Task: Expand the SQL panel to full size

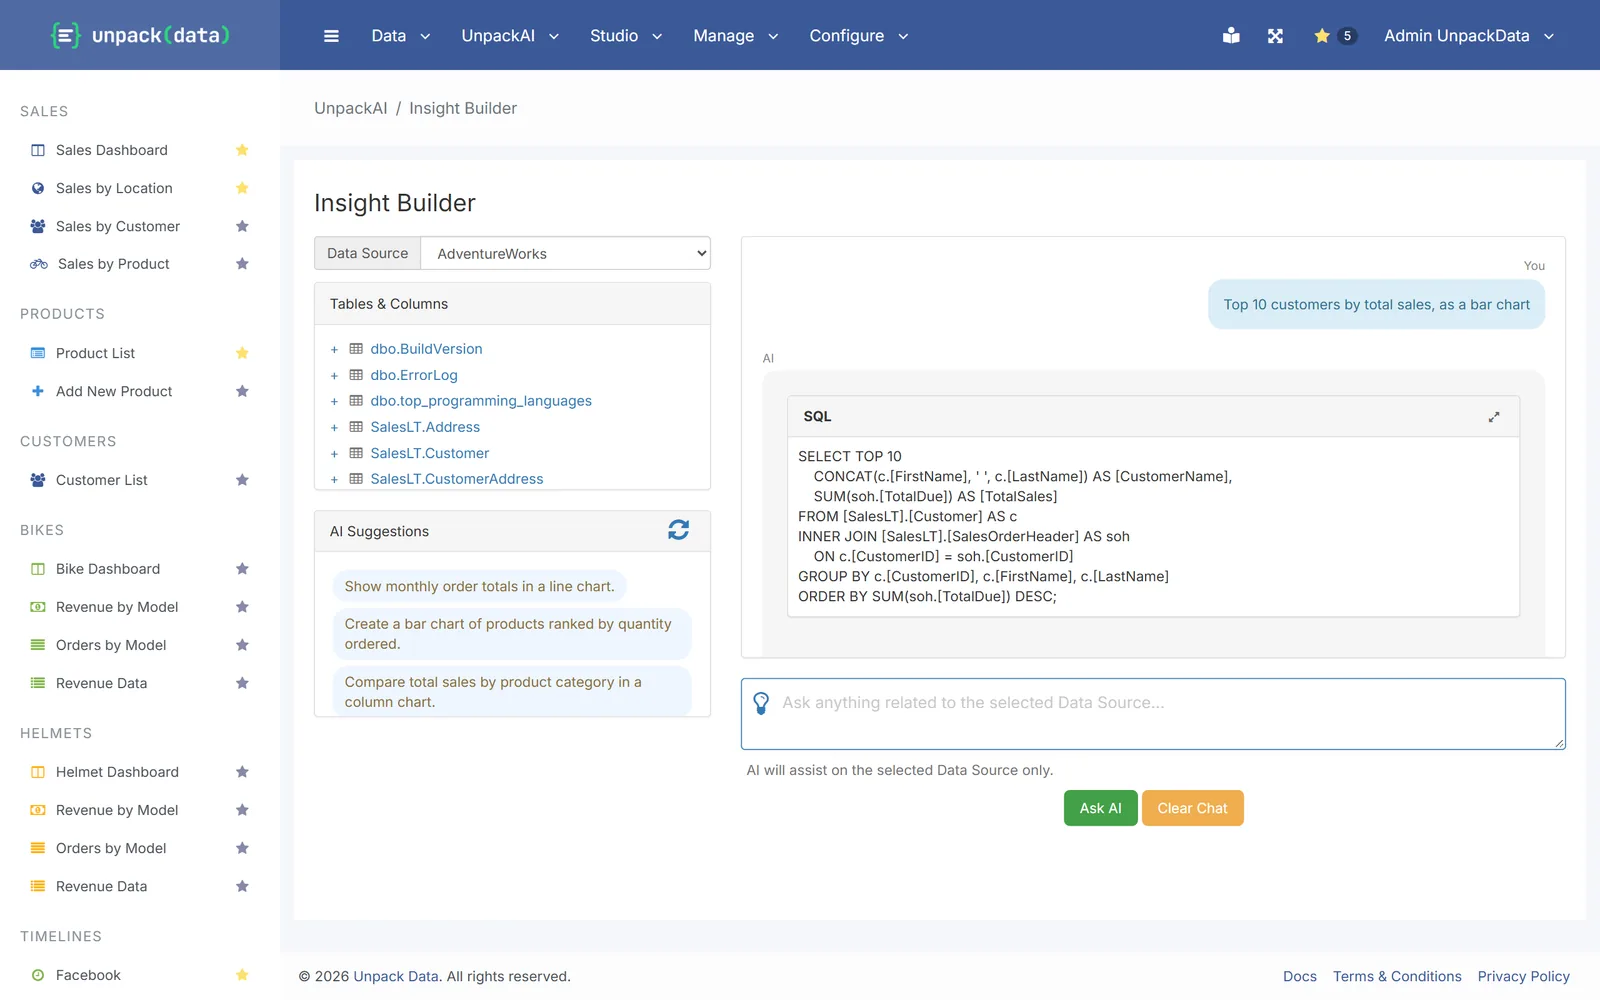Action: pos(1494,417)
